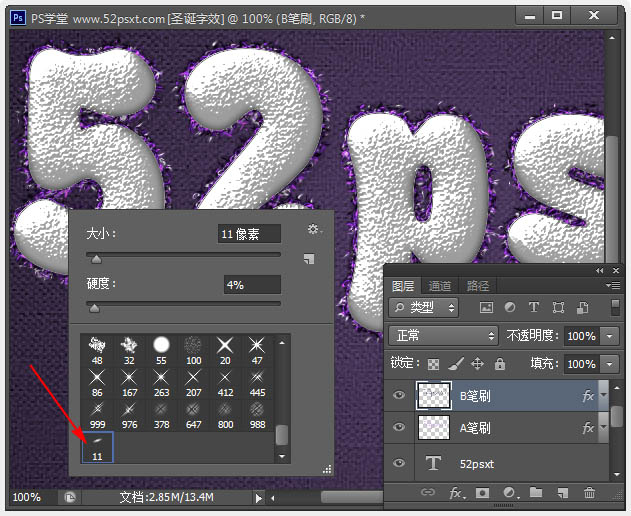Expand the 类型 filter type dropdown
Viewport: 631px width, 516px height.
pos(424,308)
